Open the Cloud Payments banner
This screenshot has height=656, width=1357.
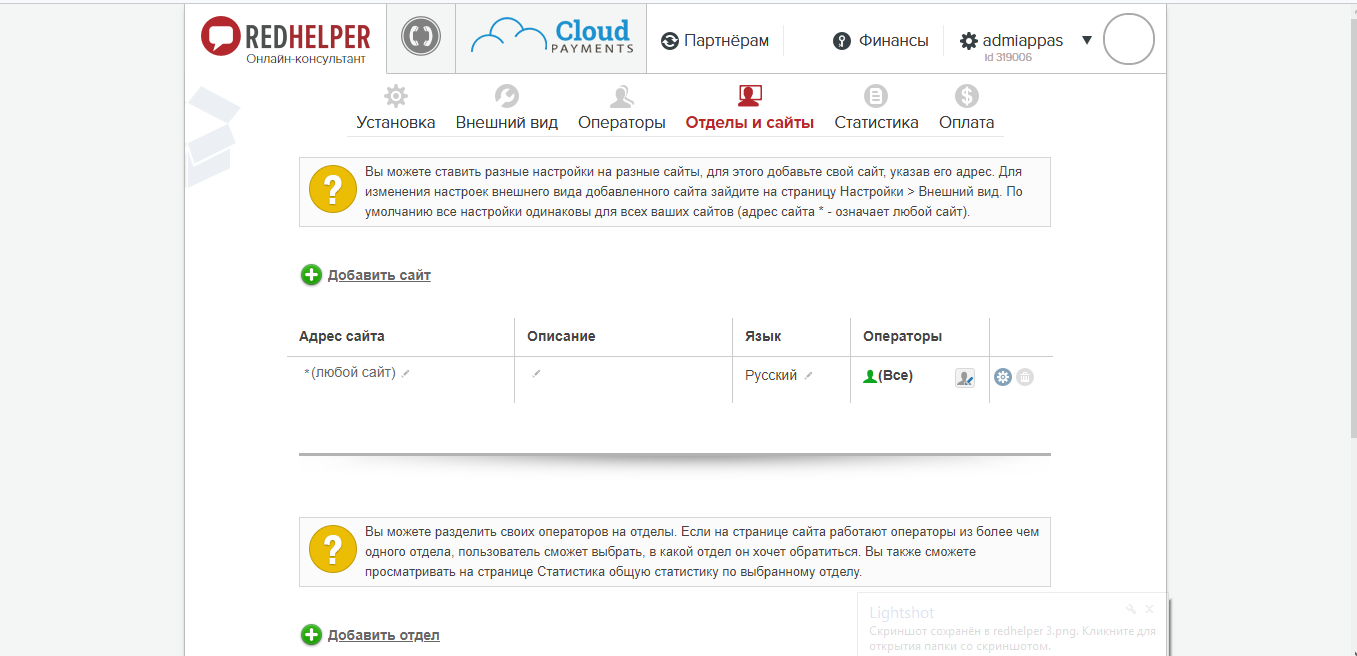coord(551,38)
